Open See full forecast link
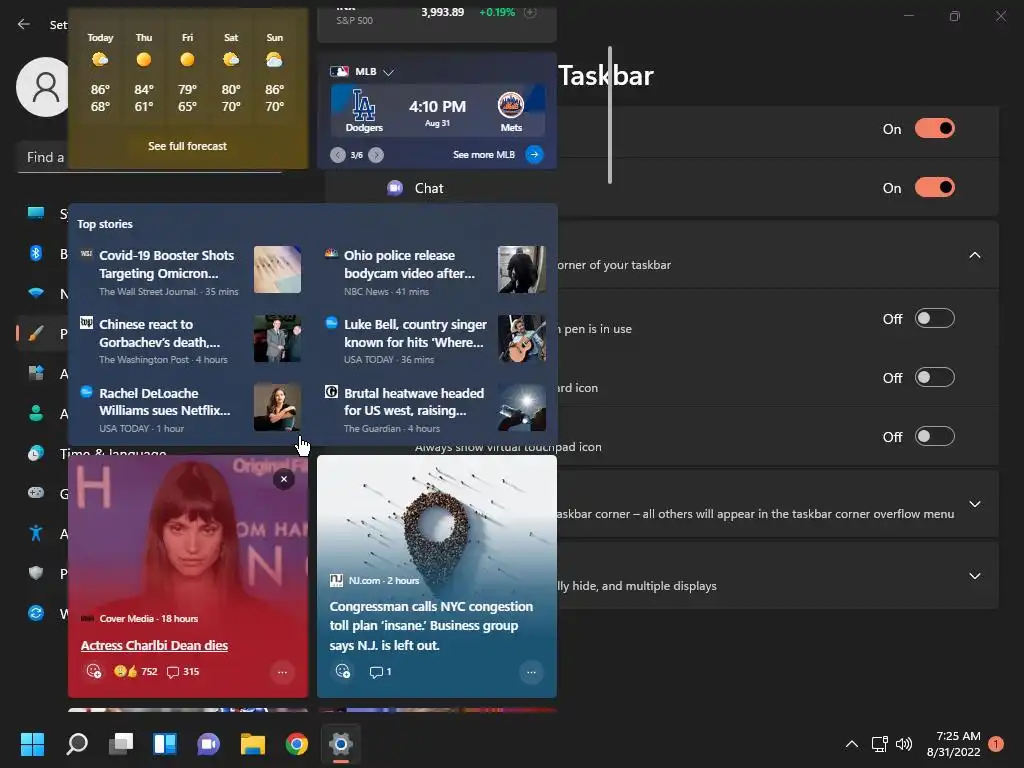1024x768 pixels. coord(187,146)
